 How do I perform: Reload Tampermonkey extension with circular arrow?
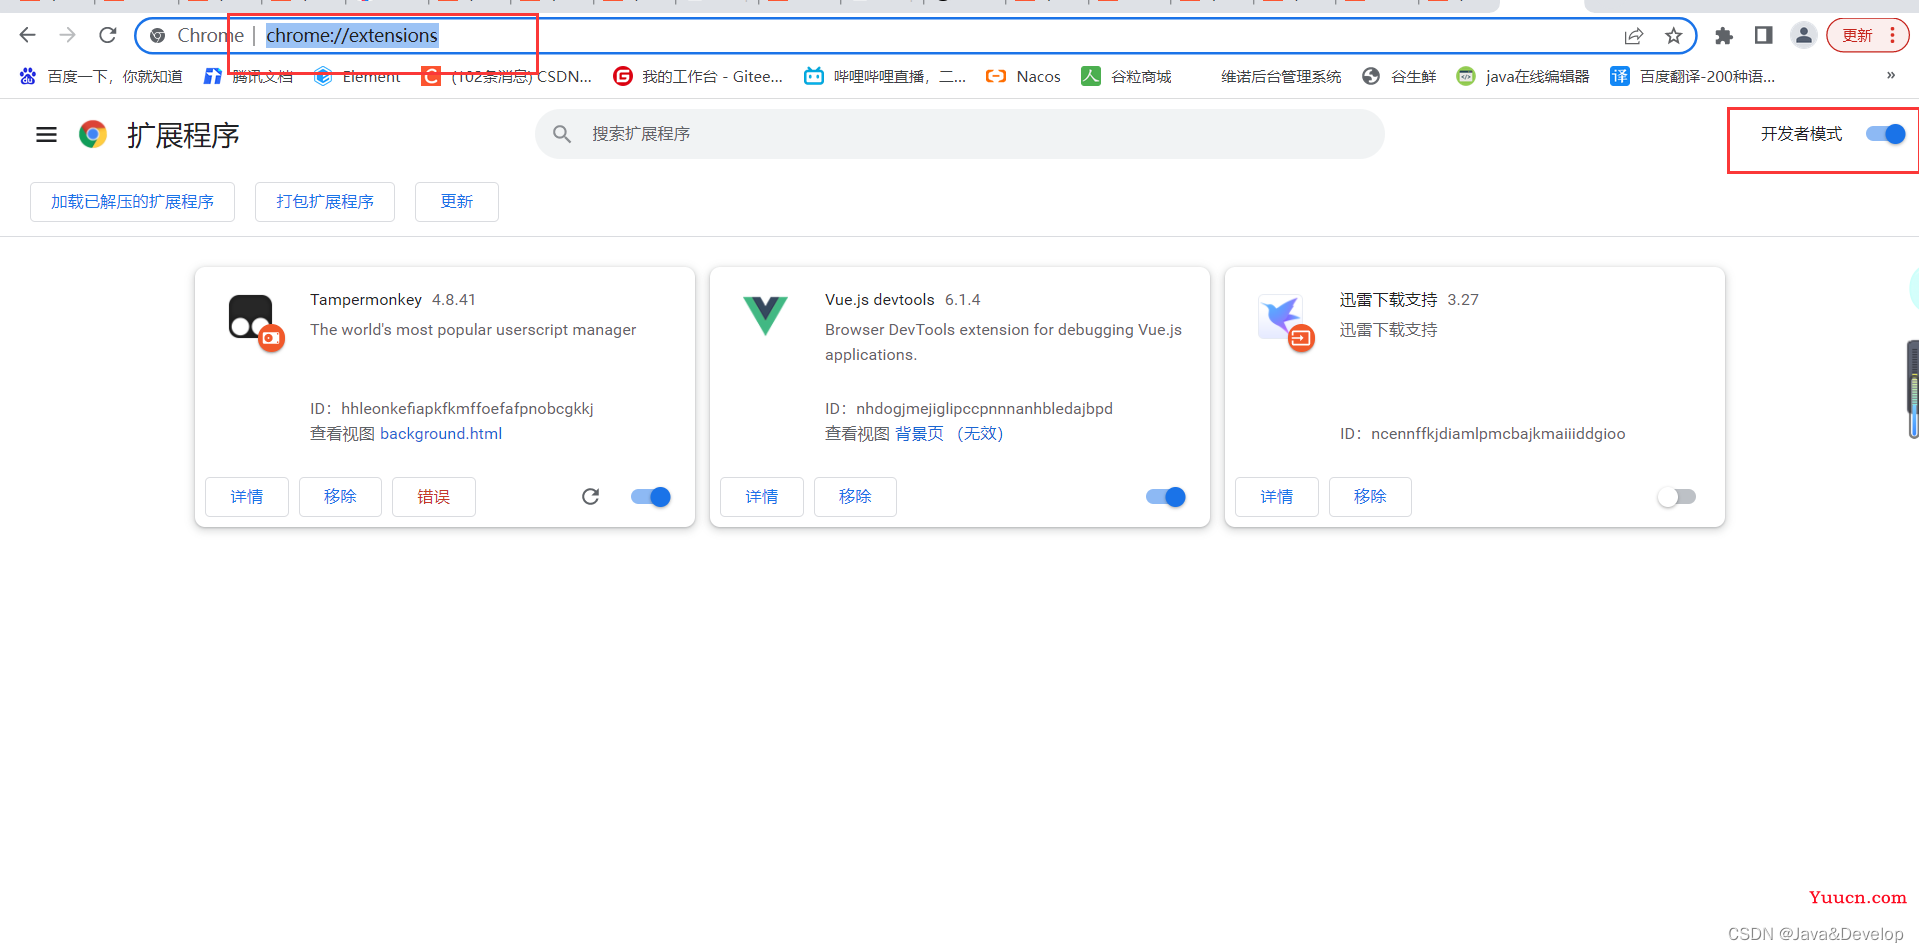coord(590,497)
